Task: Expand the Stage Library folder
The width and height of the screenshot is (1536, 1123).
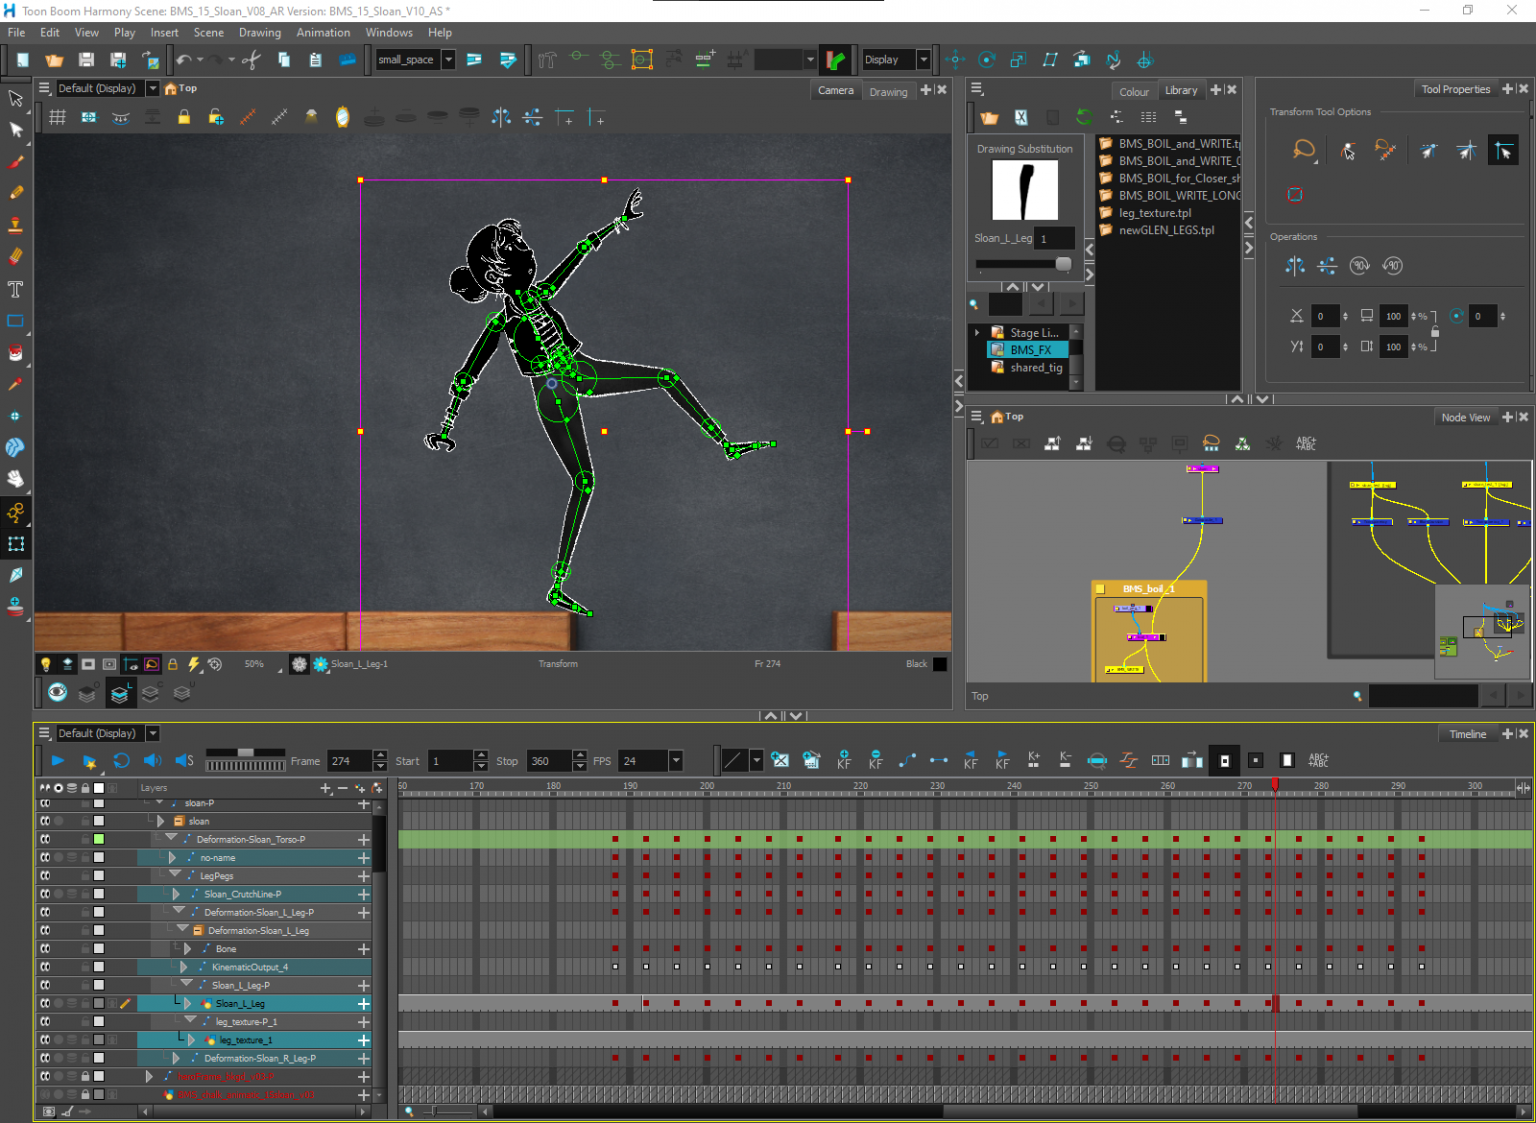Action: click(977, 332)
